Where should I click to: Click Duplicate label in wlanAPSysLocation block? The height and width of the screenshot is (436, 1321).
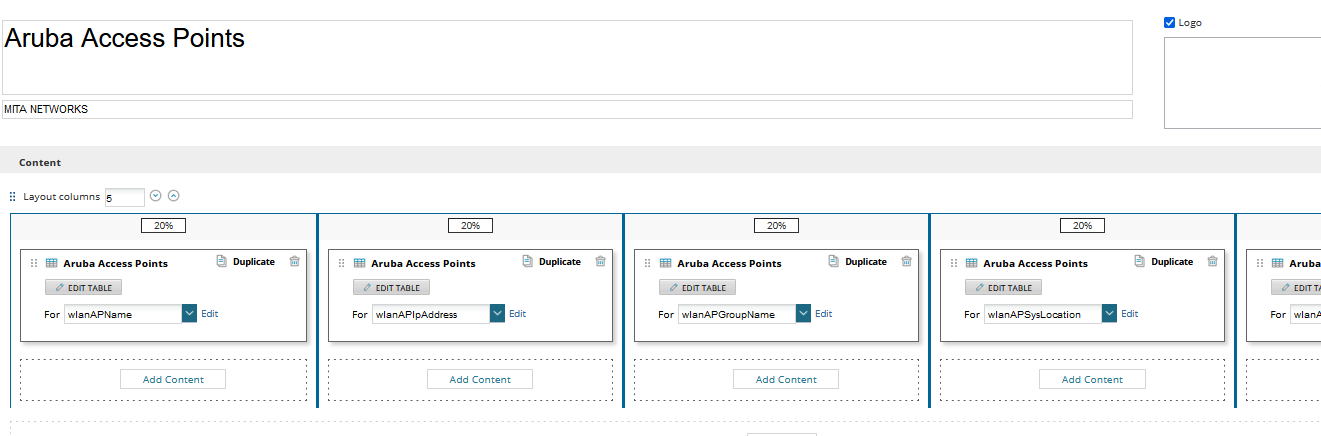click(1172, 262)
